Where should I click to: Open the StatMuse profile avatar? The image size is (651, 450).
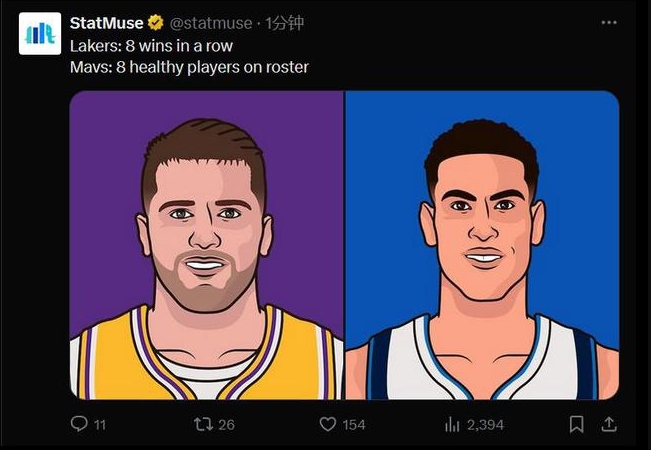[x=40, y=34]
